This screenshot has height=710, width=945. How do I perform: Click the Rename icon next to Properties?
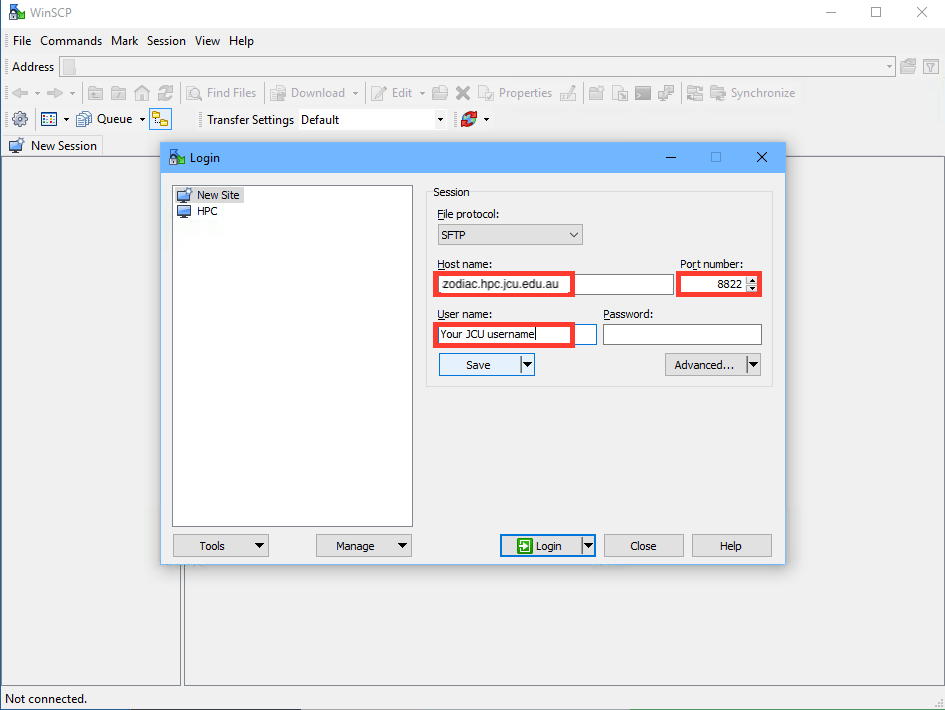click(568, 93)
